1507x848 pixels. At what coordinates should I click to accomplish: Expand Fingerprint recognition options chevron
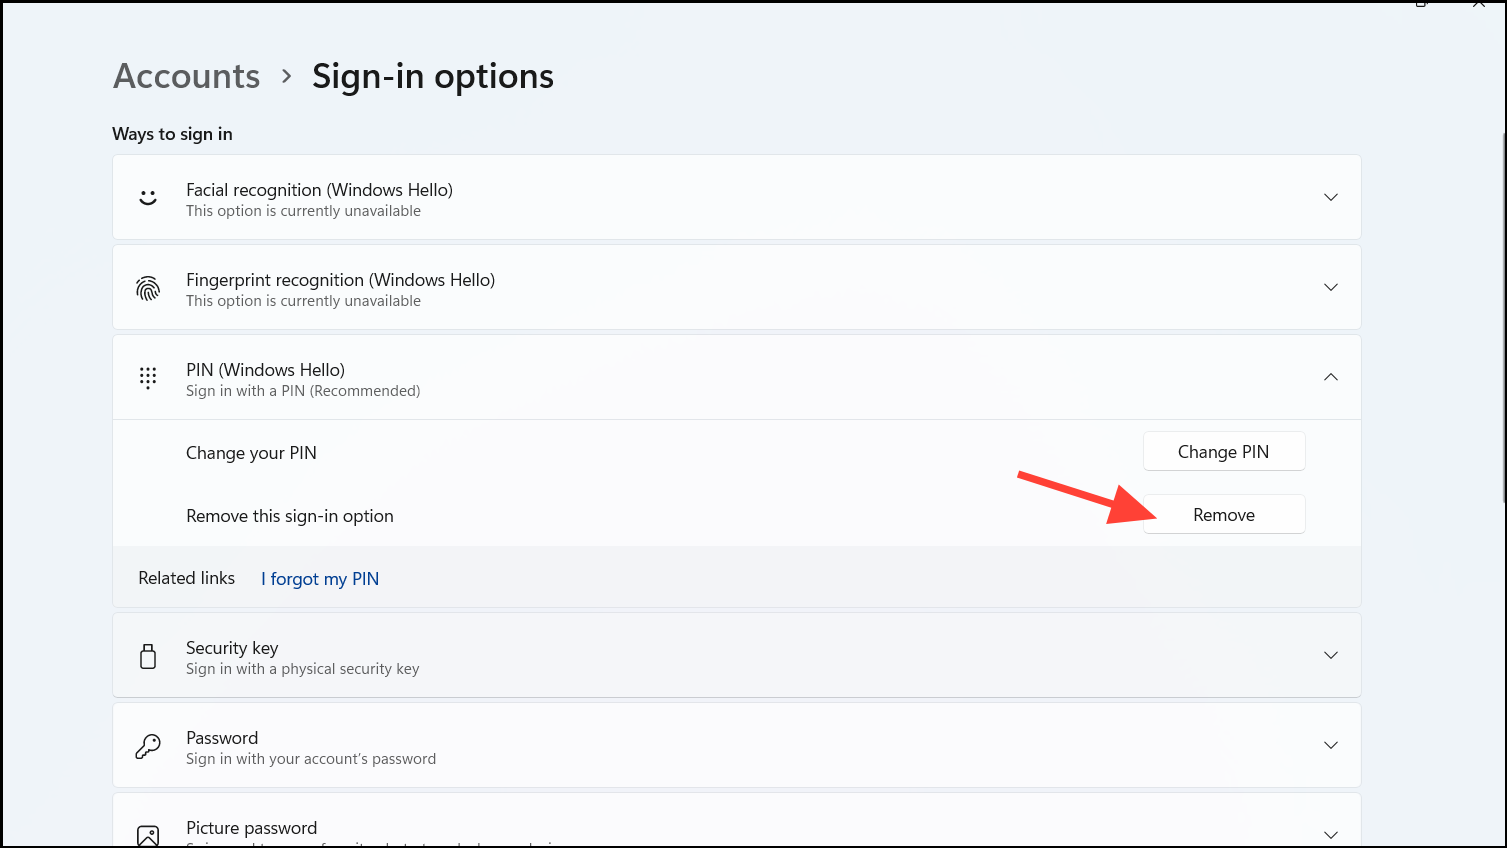pos(1331,287)
